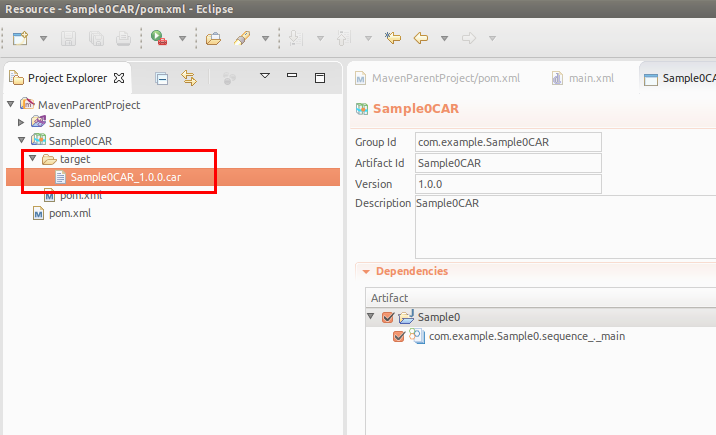This screenshot has width=716, height=435.
Task: Select Sample0CAR_1.0.0.car file in tree
Action: click(x=125, y=177)
